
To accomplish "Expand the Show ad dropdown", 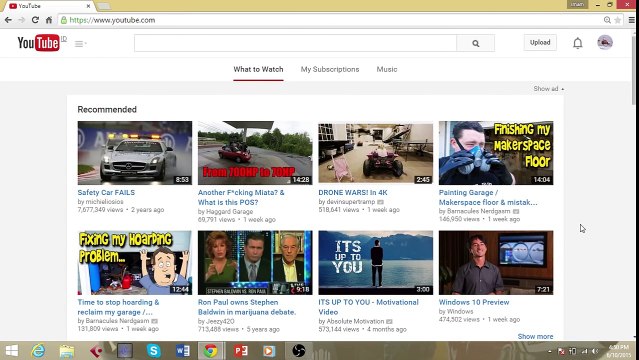I will (x=549, y=88).
